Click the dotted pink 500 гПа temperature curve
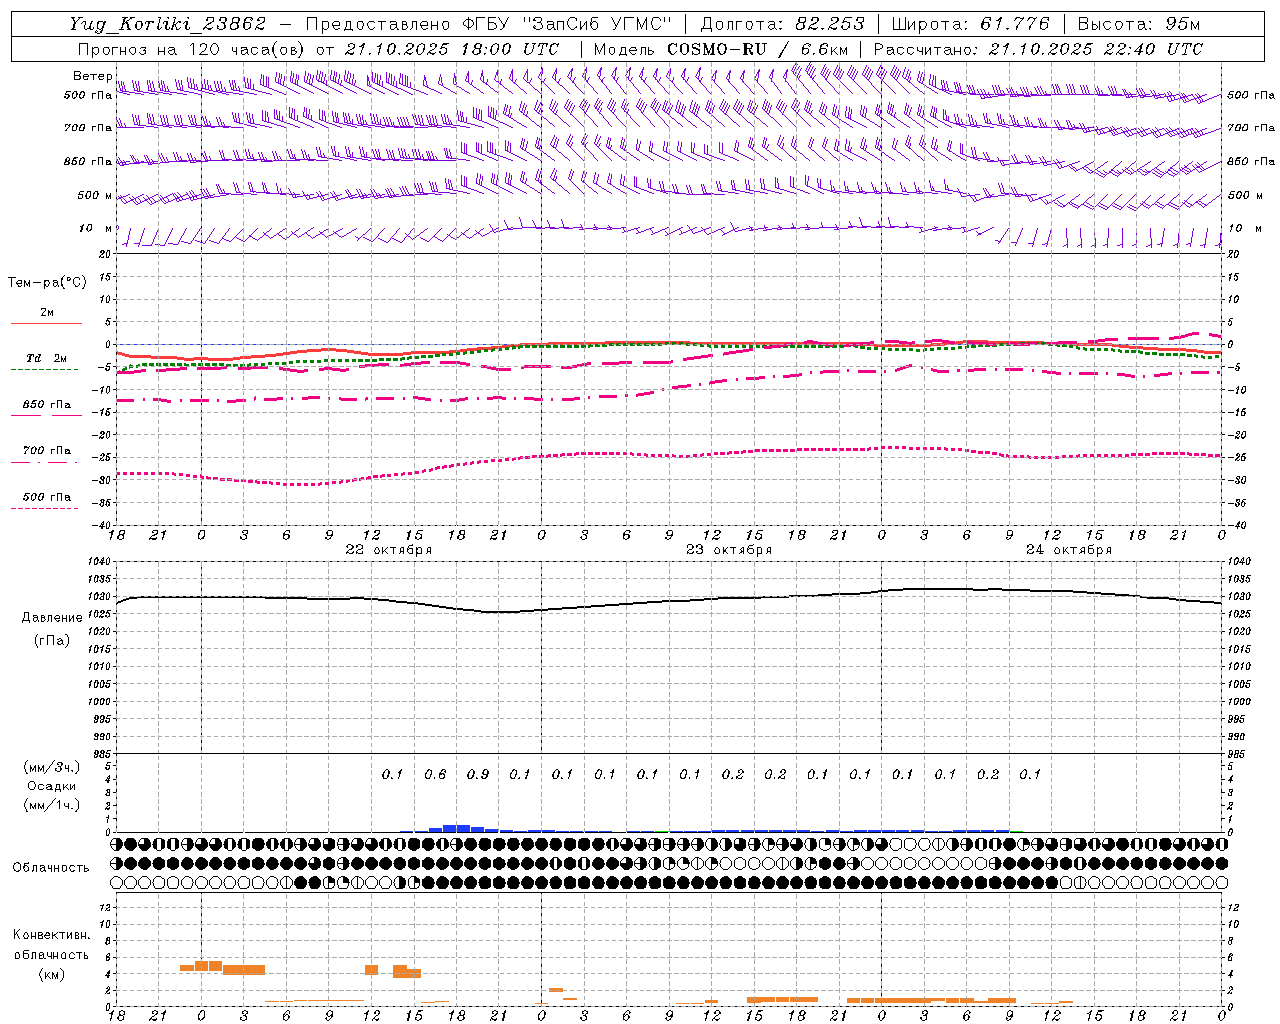1280x1024 pixels. pos(670,455)
